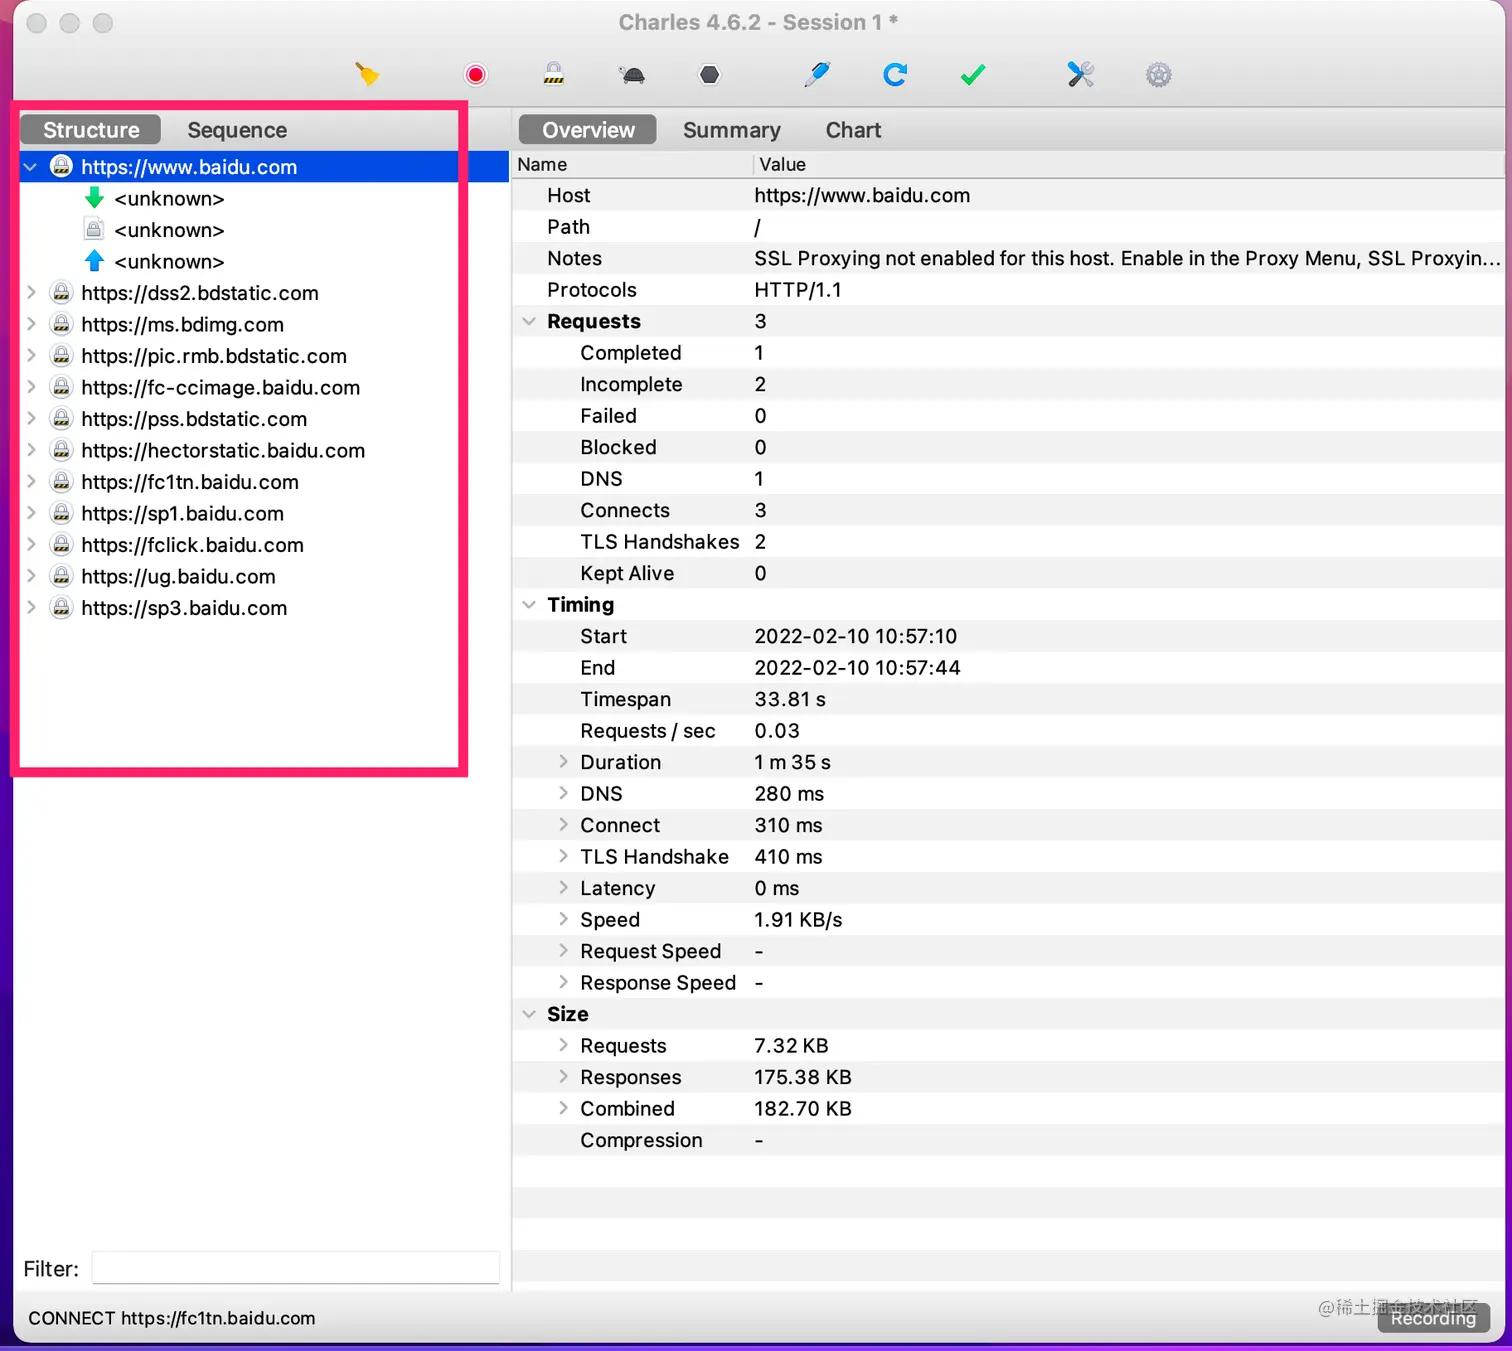Click the lock icon beside hectorstatic.baidu.com
Image resolution: width=1512 pixels, height=1351 pixels.
[61, 450]
